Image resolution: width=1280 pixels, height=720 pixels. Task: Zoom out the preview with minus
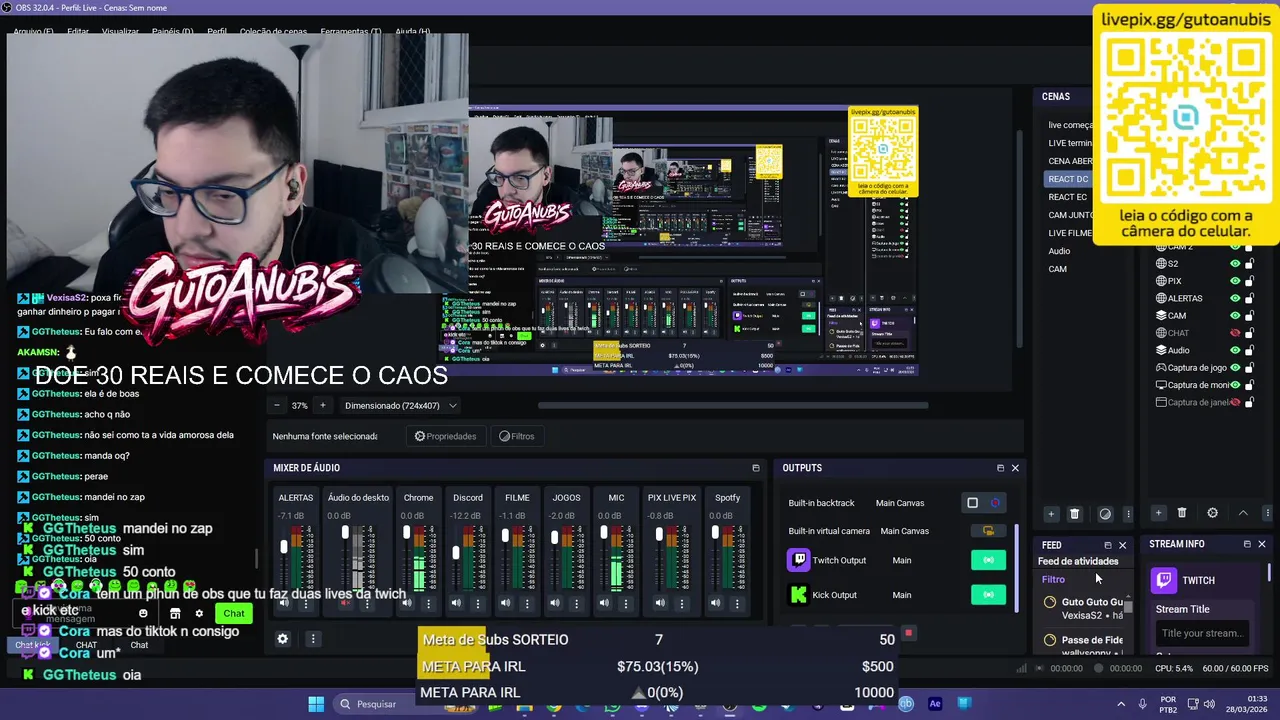[x=277, y=405]
